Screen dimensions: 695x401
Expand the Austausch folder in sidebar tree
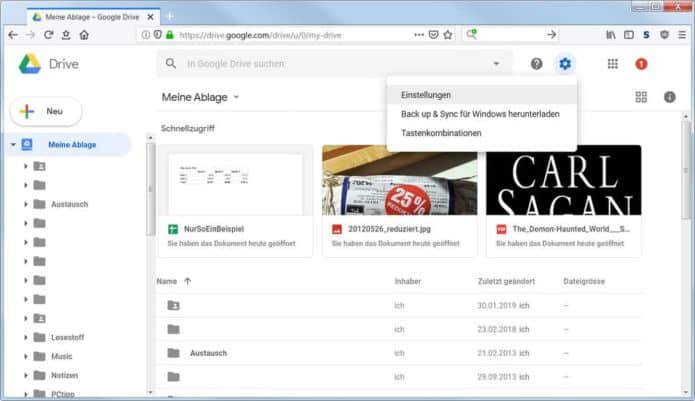coord(25,204)
